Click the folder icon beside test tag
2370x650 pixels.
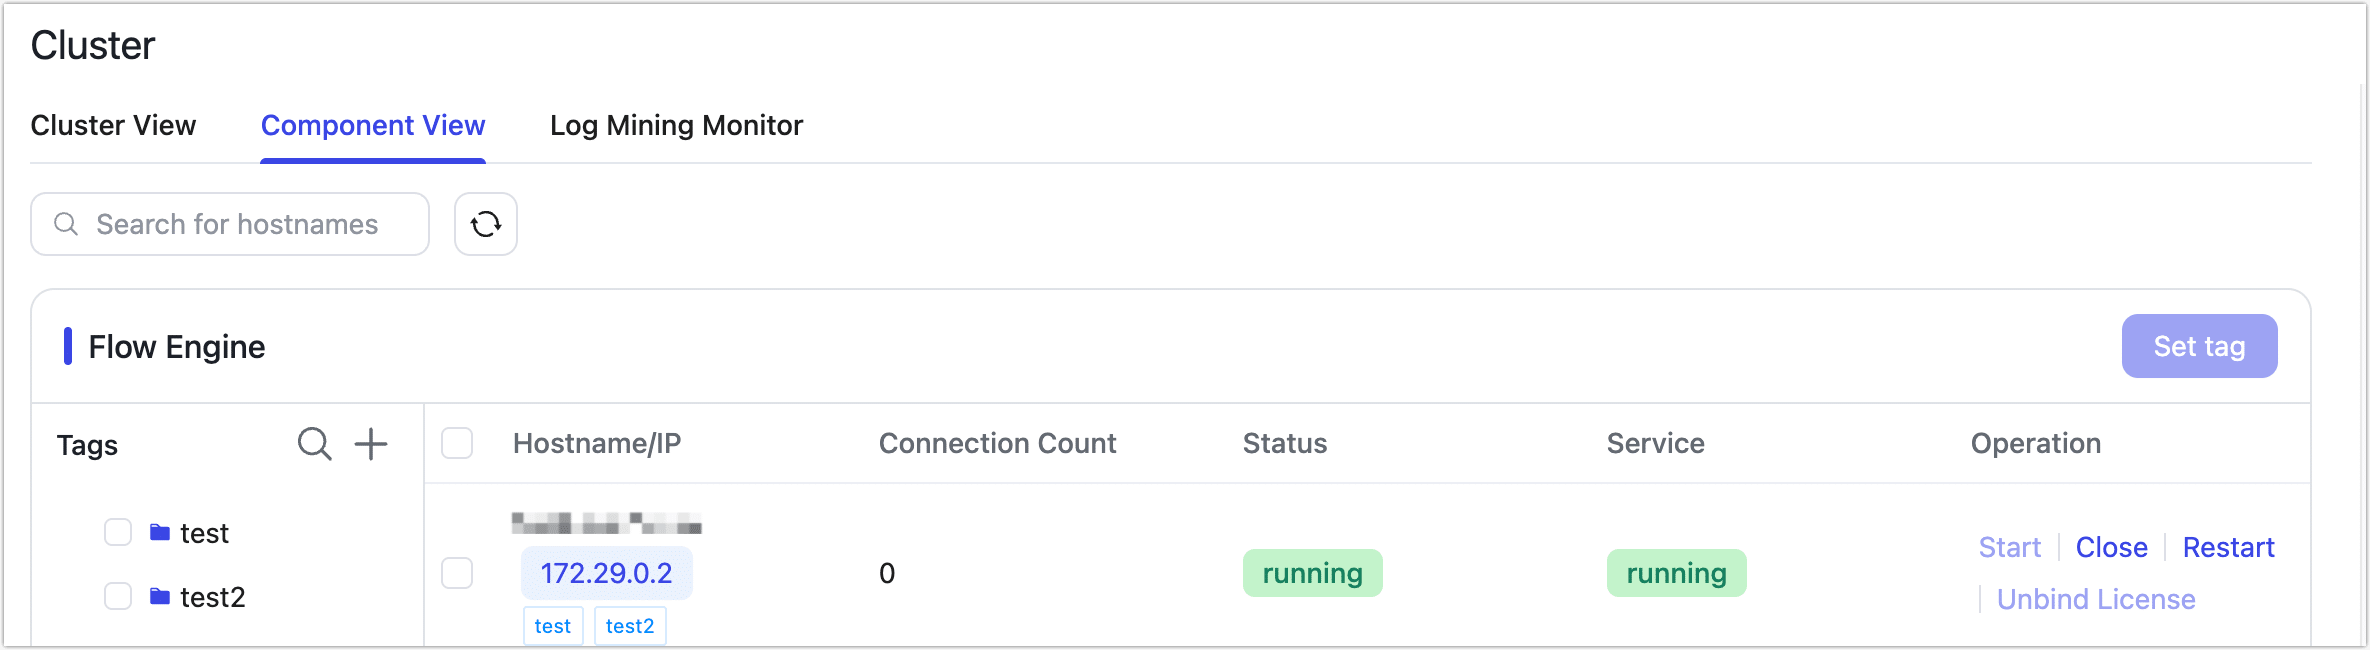click(160, 532)
